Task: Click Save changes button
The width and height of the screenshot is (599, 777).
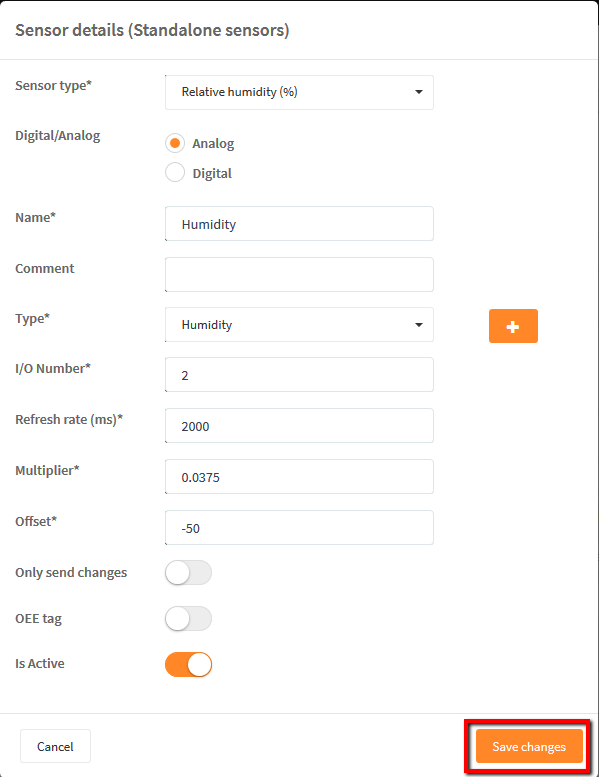Action: tap(529, 746)
